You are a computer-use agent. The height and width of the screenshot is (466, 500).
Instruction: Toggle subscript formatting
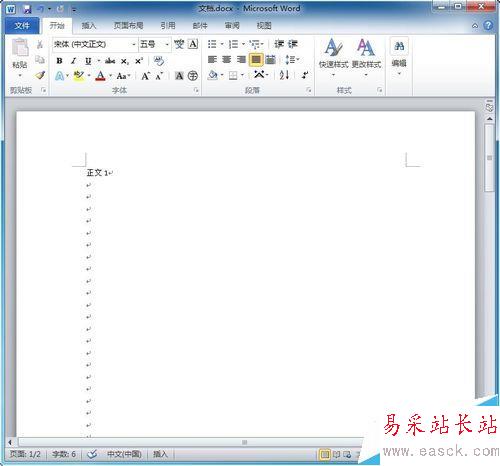124,61
